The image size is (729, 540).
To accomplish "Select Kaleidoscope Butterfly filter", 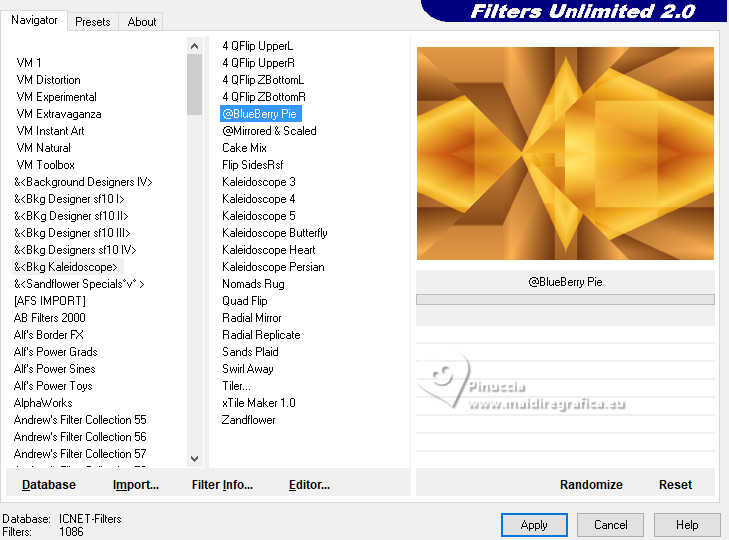I will click(274, 233).
